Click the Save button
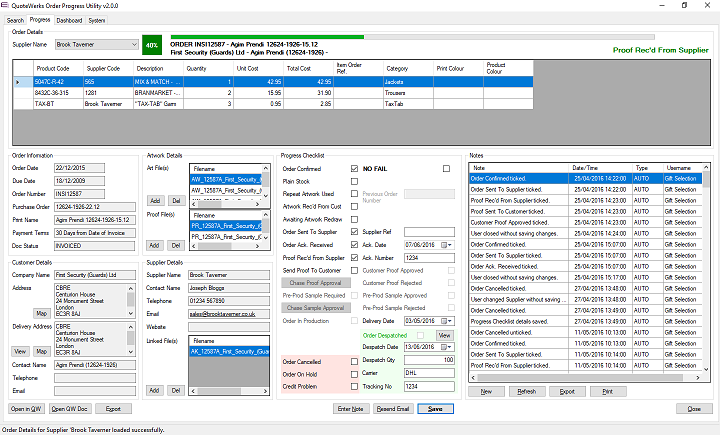 (435, 409)
